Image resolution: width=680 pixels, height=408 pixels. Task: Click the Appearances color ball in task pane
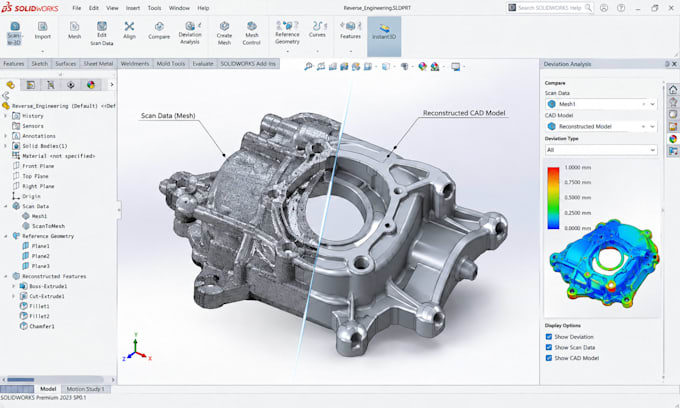[673, 139]
